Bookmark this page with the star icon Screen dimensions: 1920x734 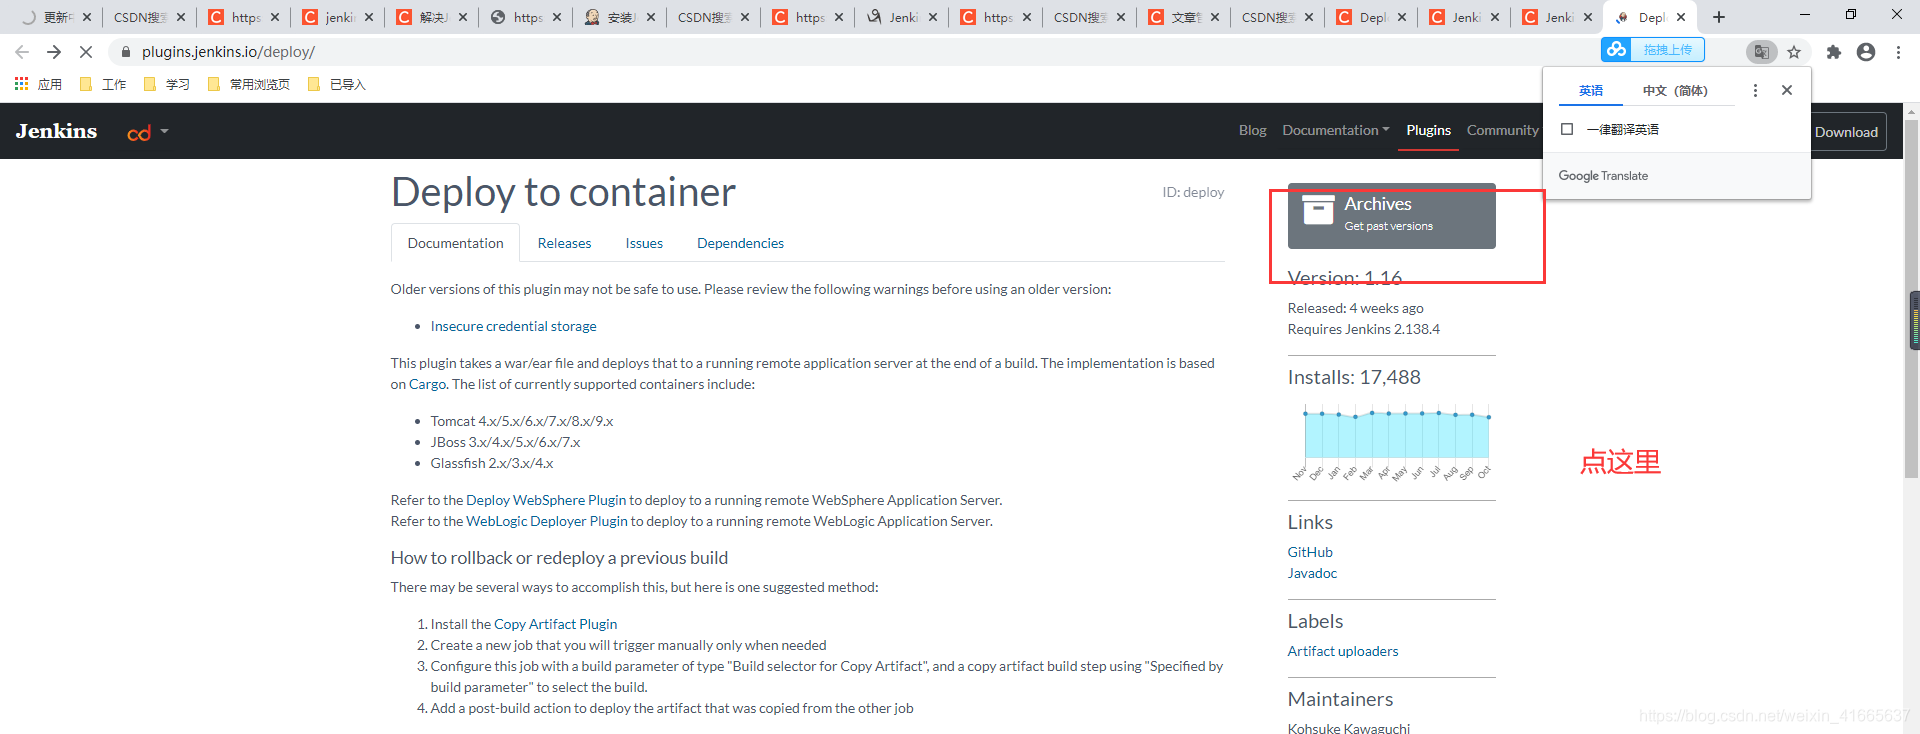point(1794,52)
